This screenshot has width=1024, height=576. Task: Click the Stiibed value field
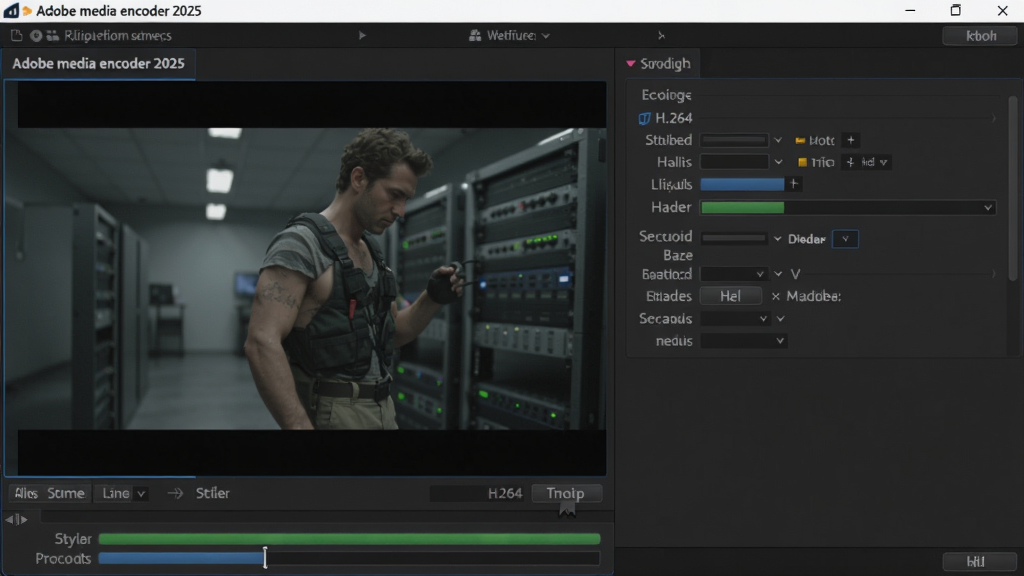point(734,140)
